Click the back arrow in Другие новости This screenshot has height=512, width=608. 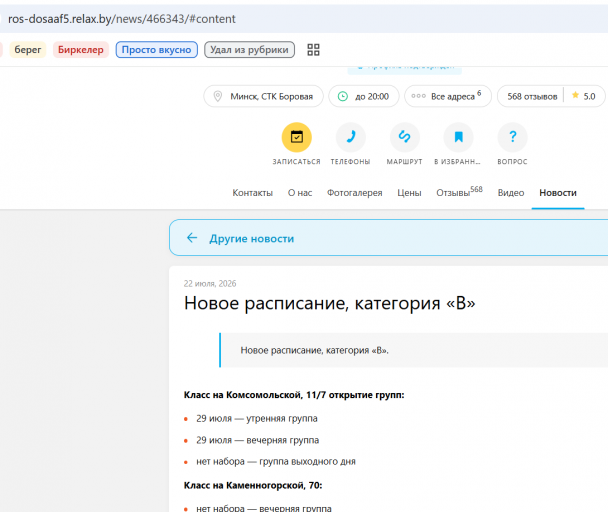pyautogui.click(x=192, y=238)
